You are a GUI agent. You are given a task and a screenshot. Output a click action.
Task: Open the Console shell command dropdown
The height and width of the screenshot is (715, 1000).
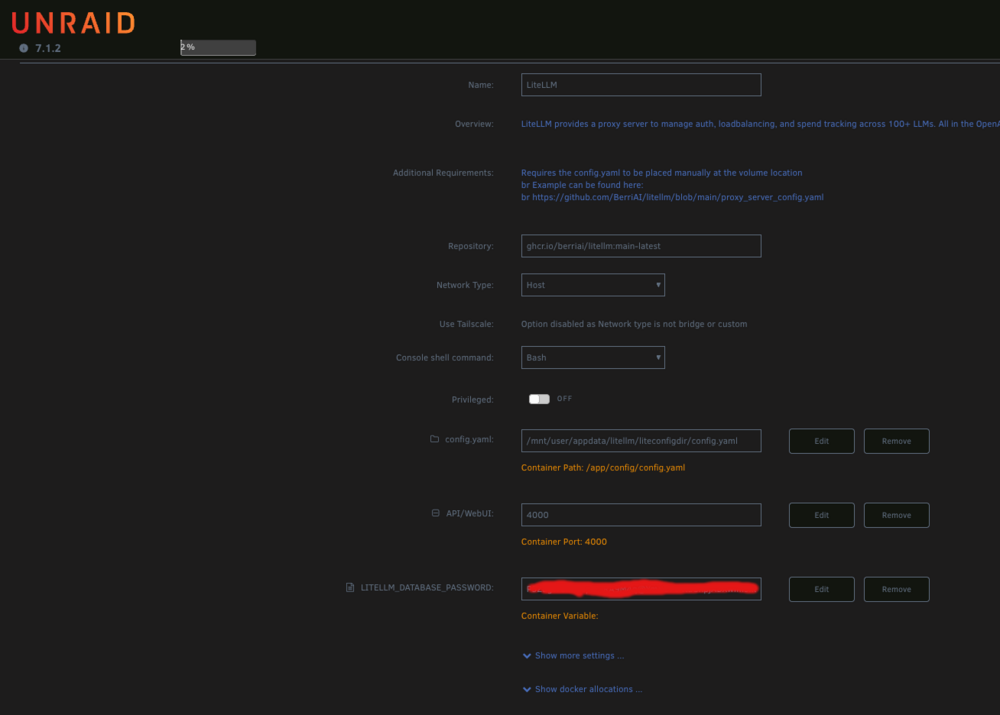pyautogui.click(x=592, y=357)
